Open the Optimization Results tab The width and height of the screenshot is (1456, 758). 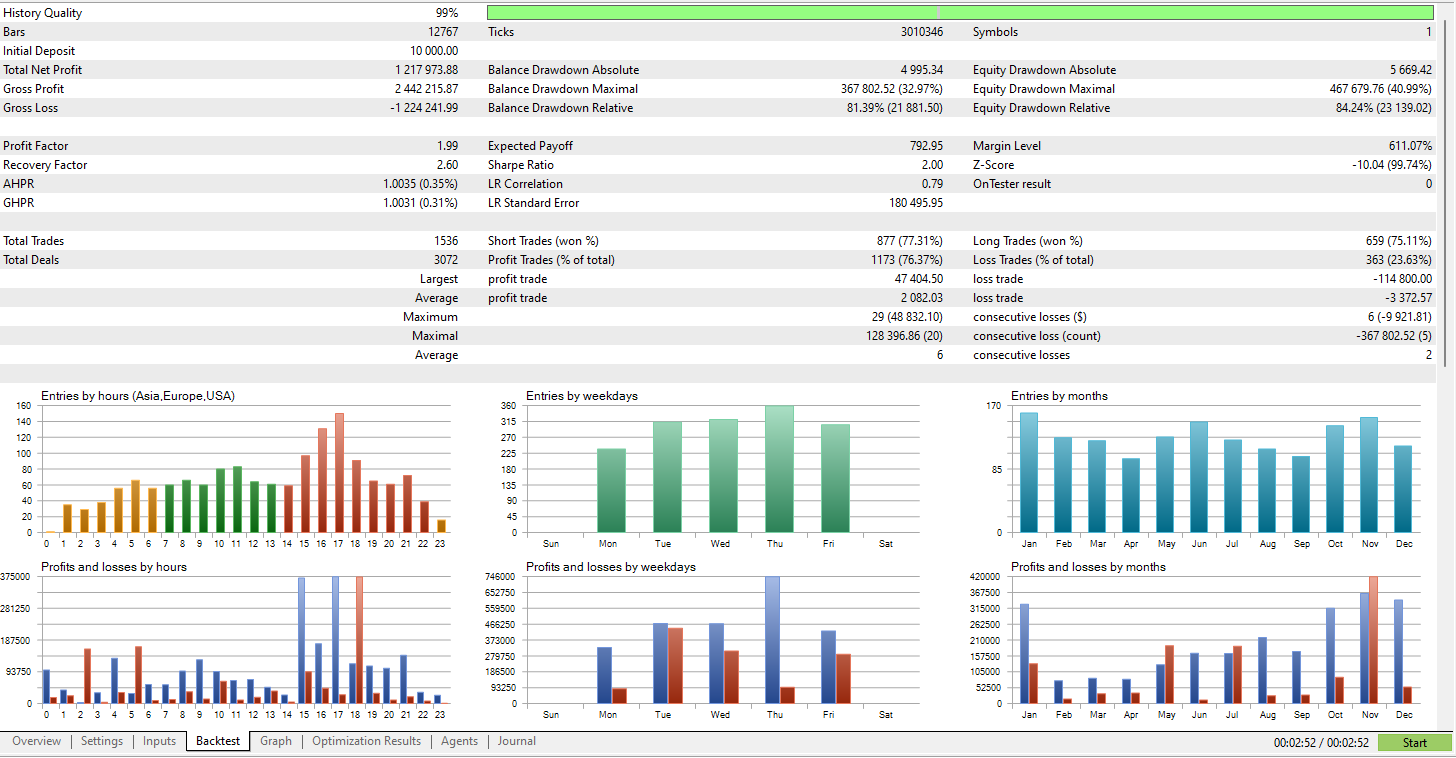(x=367, y=741)
